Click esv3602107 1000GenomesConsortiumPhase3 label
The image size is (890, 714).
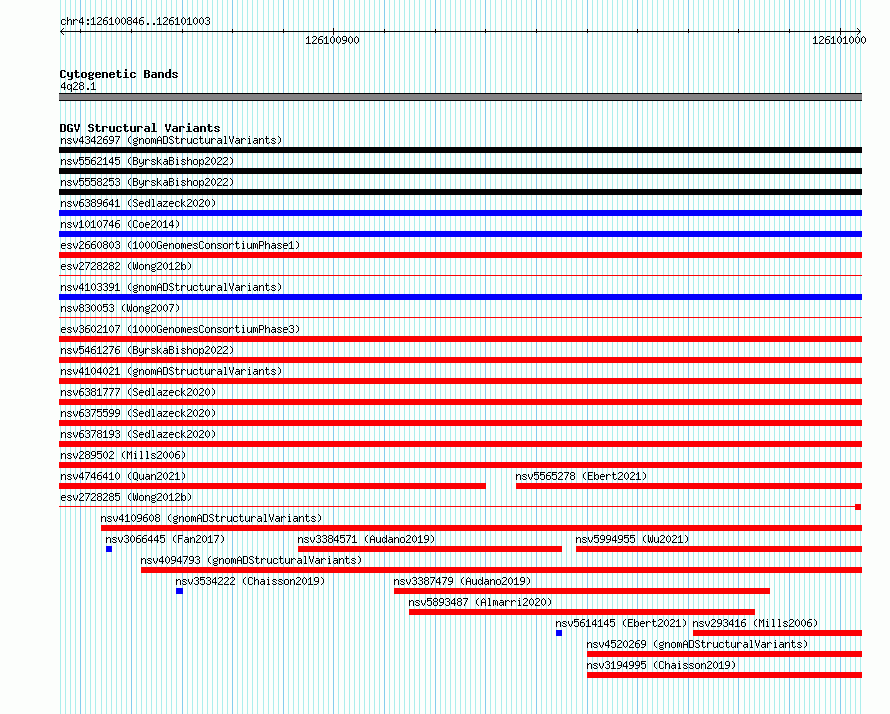point(180,329)
